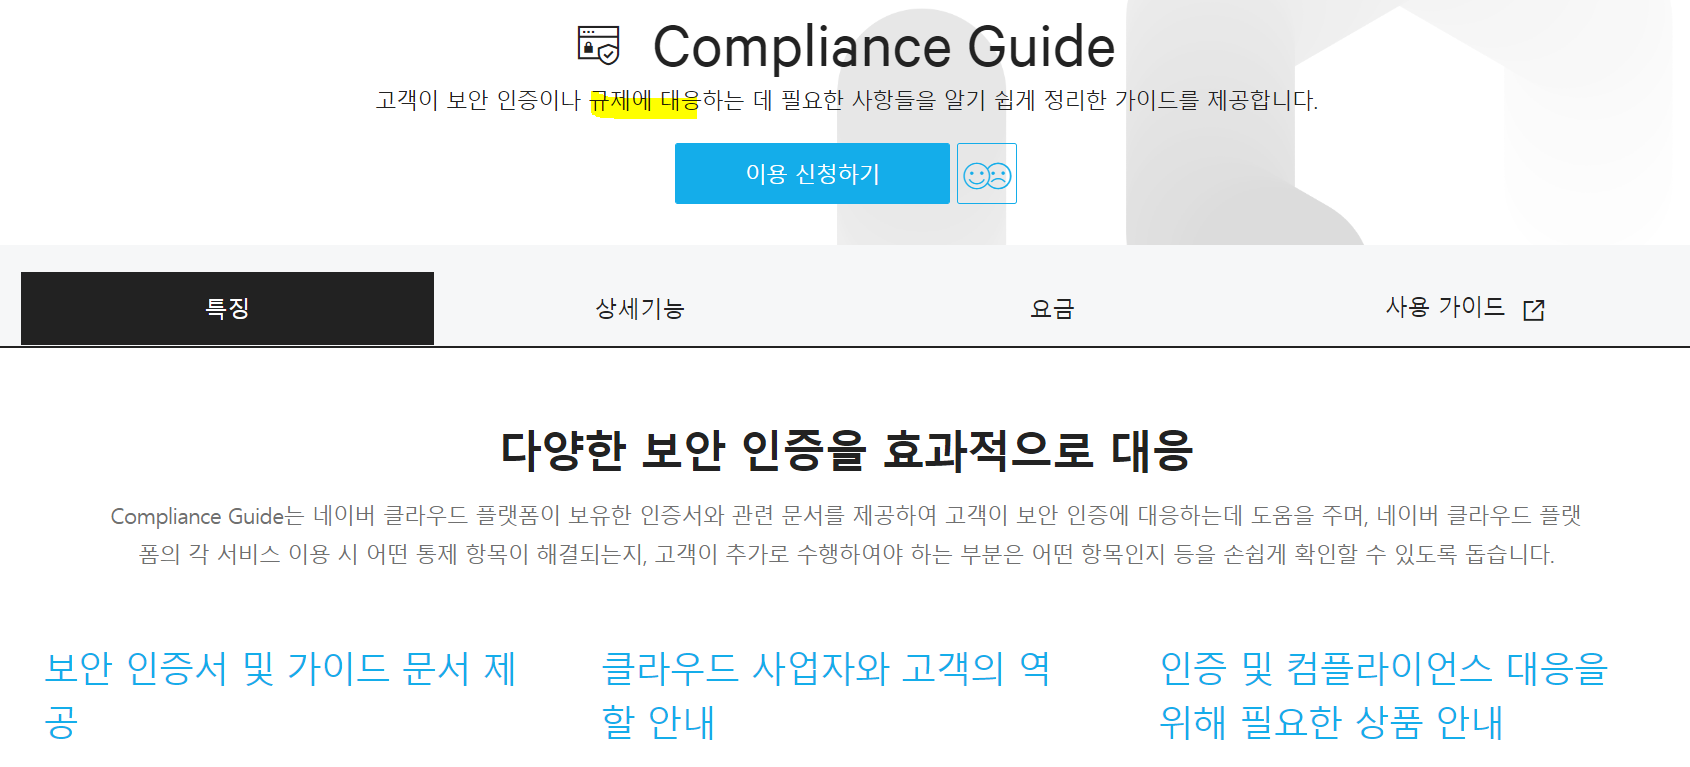
Task: Click 인증 및 컴플라이언스 대응을 위해 필요한 상품 안내
Action: 1383,695
